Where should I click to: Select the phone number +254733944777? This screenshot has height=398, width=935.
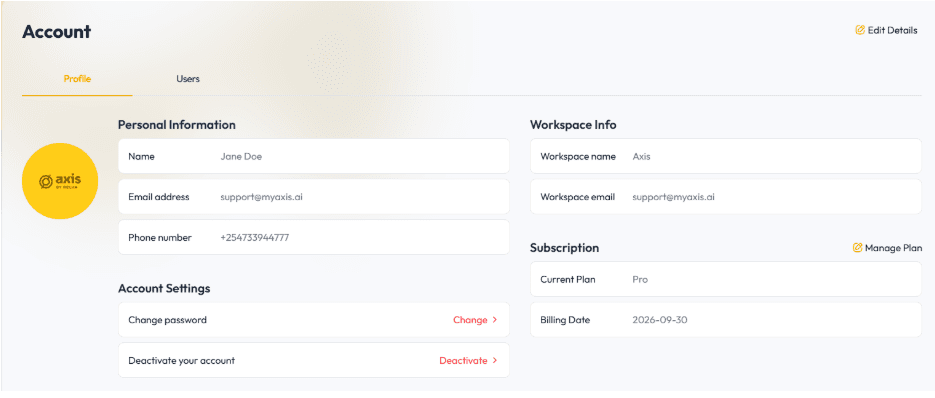click(255, 237)
